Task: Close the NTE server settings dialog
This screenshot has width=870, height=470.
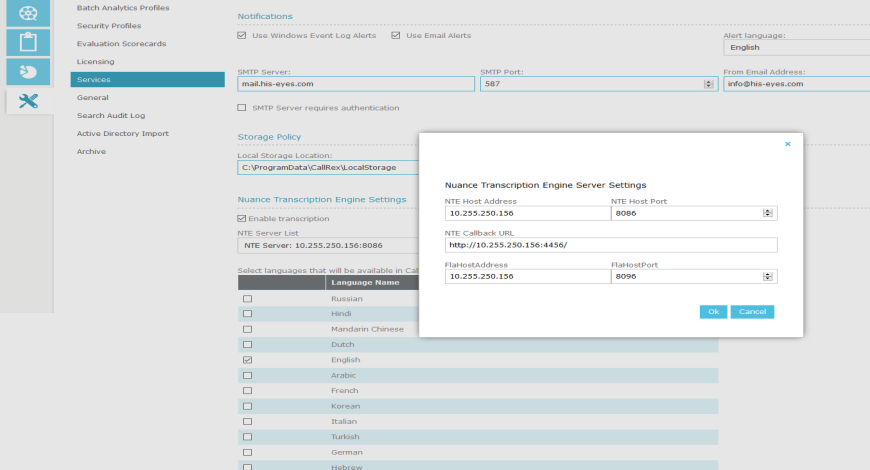Action: pos(787,144)
